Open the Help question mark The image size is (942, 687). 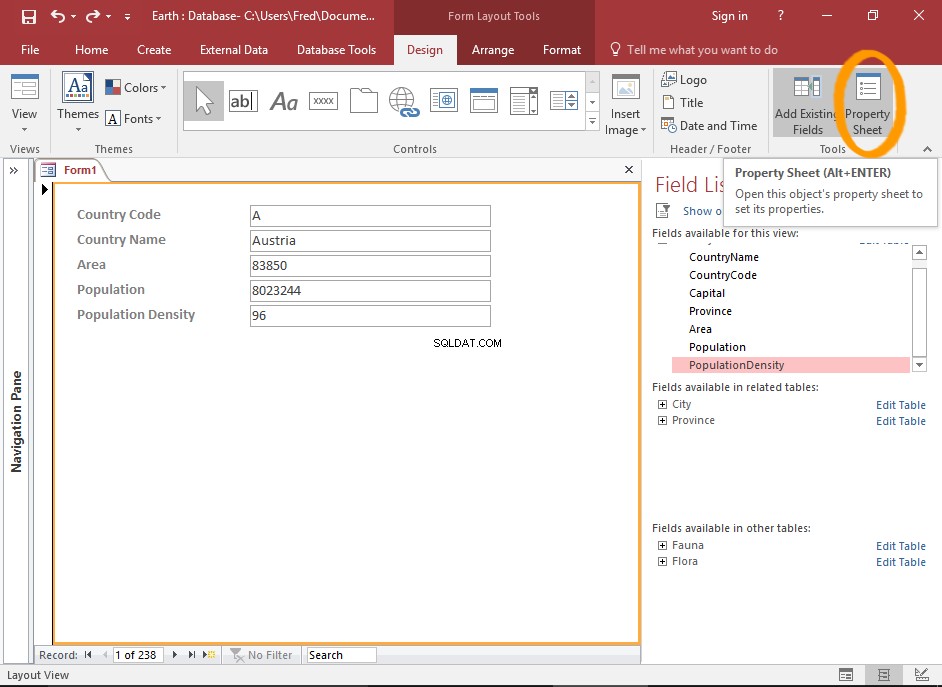(780, 16)
